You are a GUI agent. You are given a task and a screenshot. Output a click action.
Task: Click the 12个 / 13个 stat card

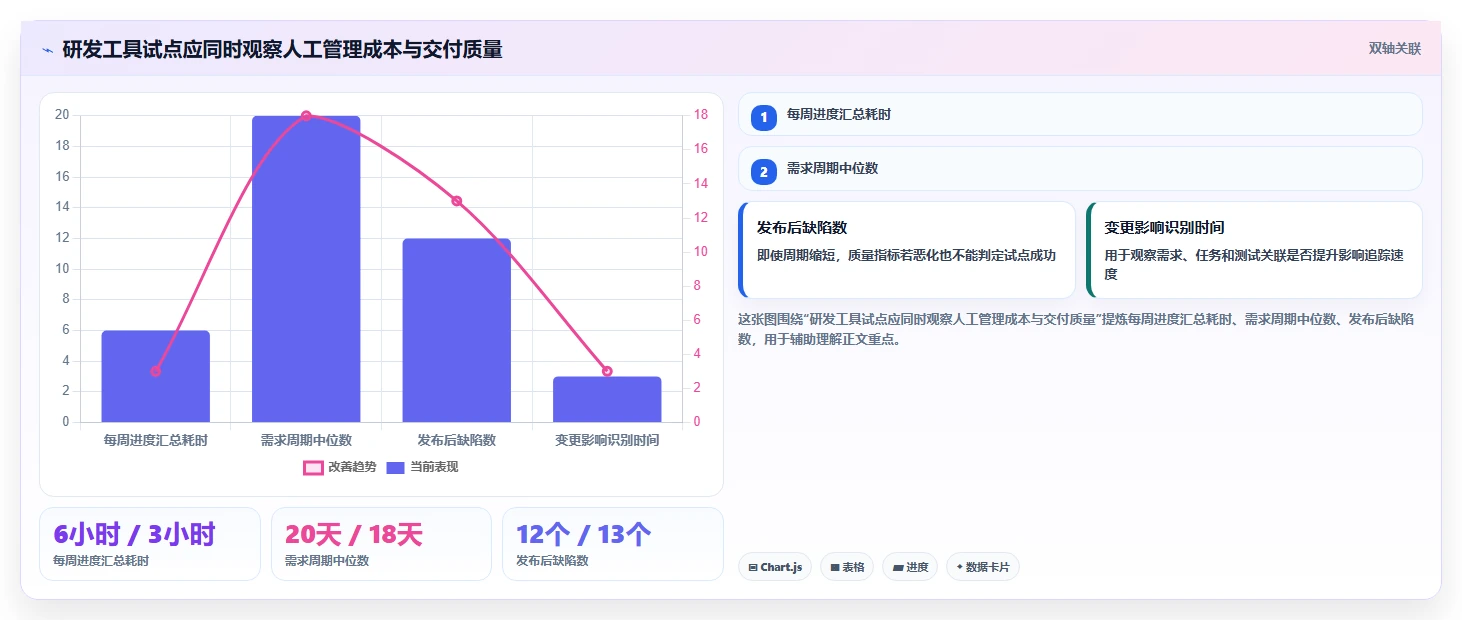click(x=612, y=544)
